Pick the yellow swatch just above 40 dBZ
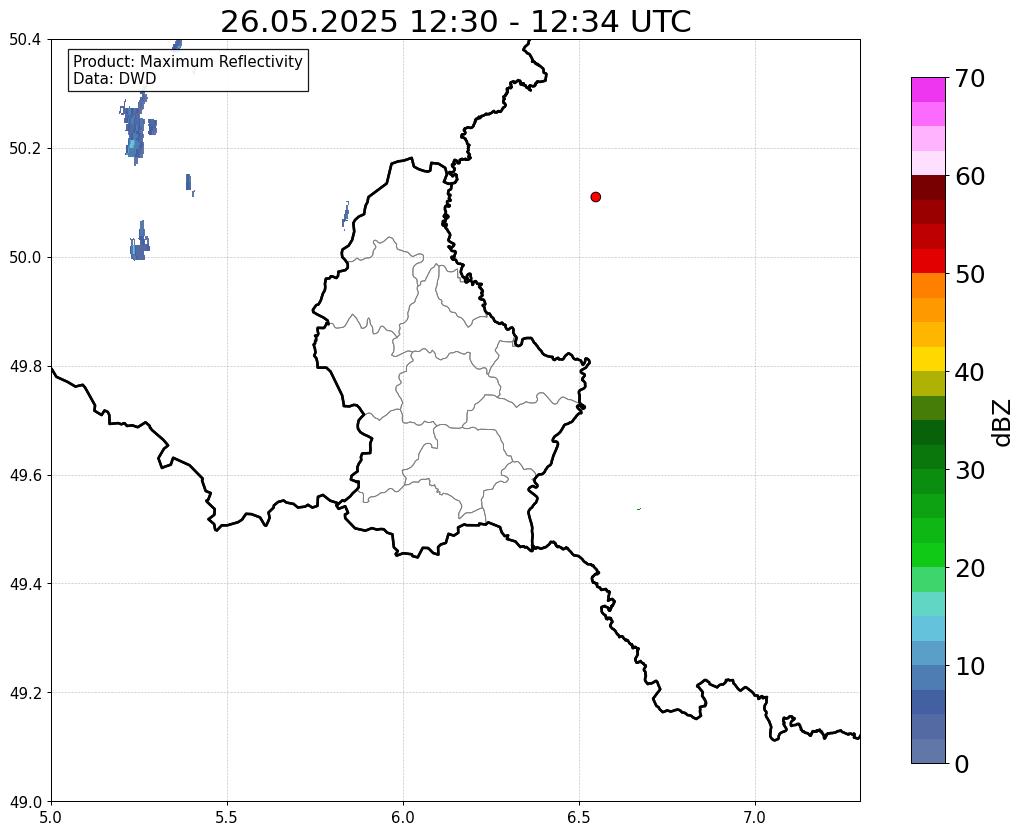 [x=928, y=359]
